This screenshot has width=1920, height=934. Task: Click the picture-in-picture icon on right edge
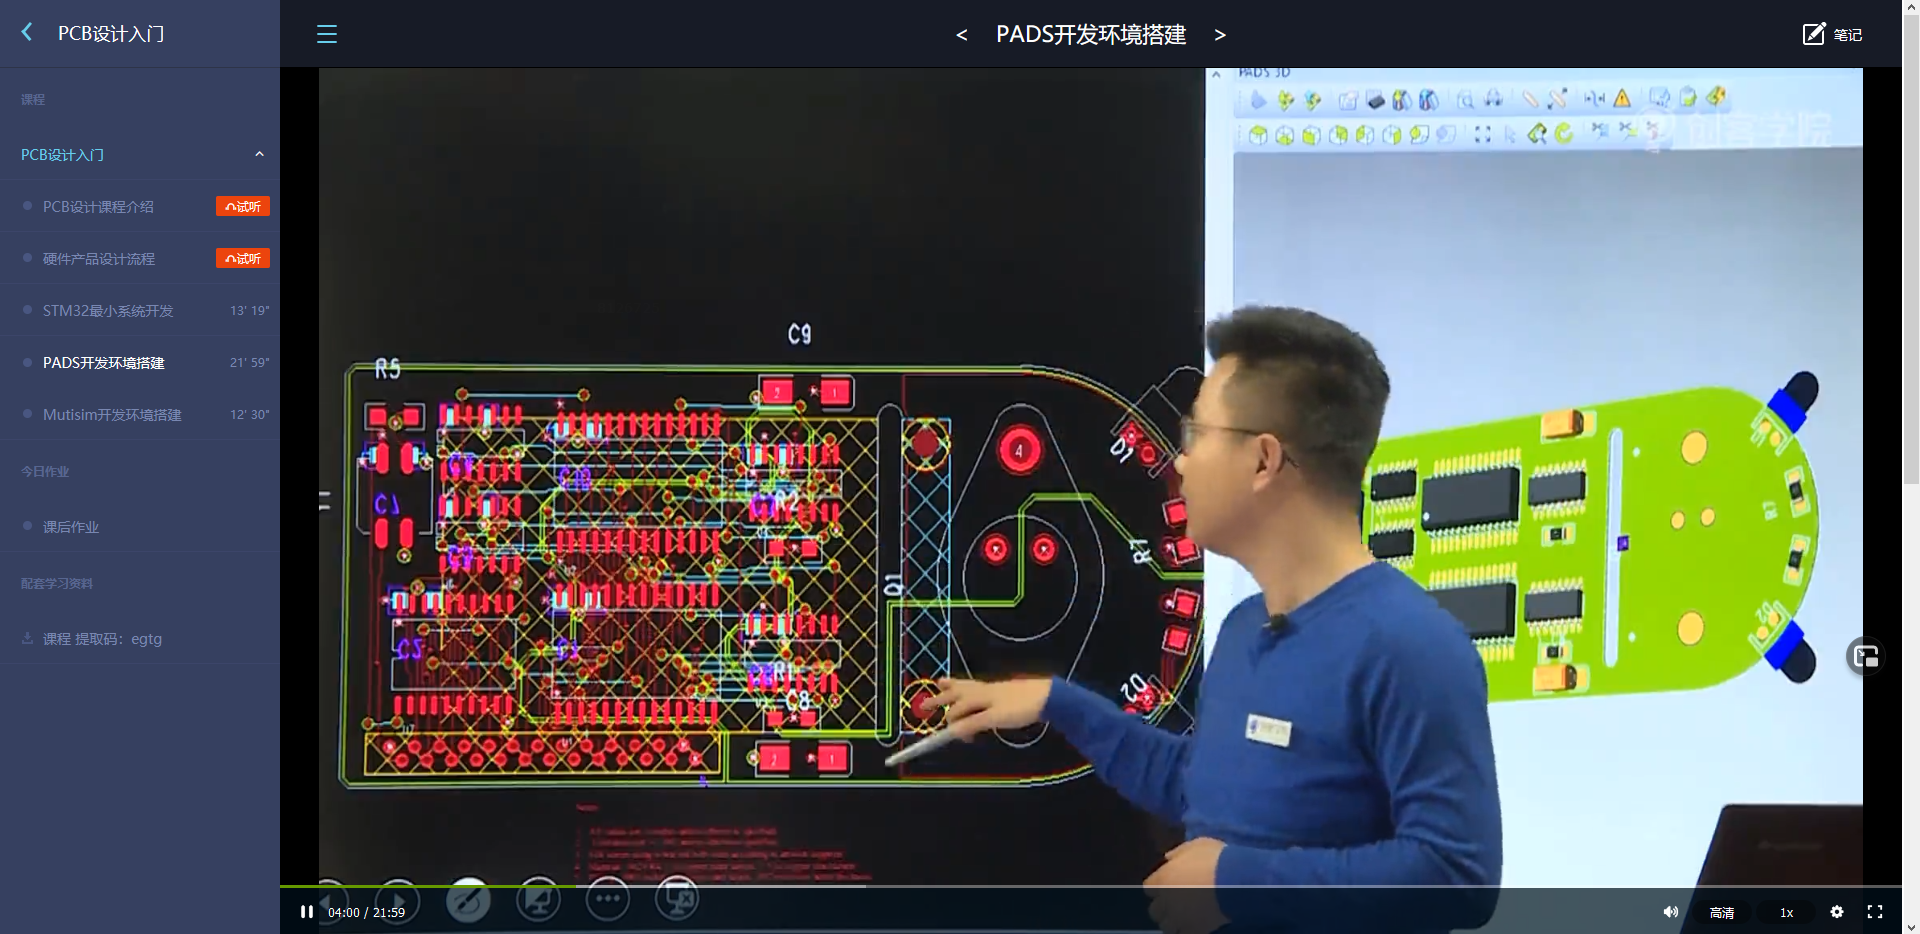click(1866, 656)
